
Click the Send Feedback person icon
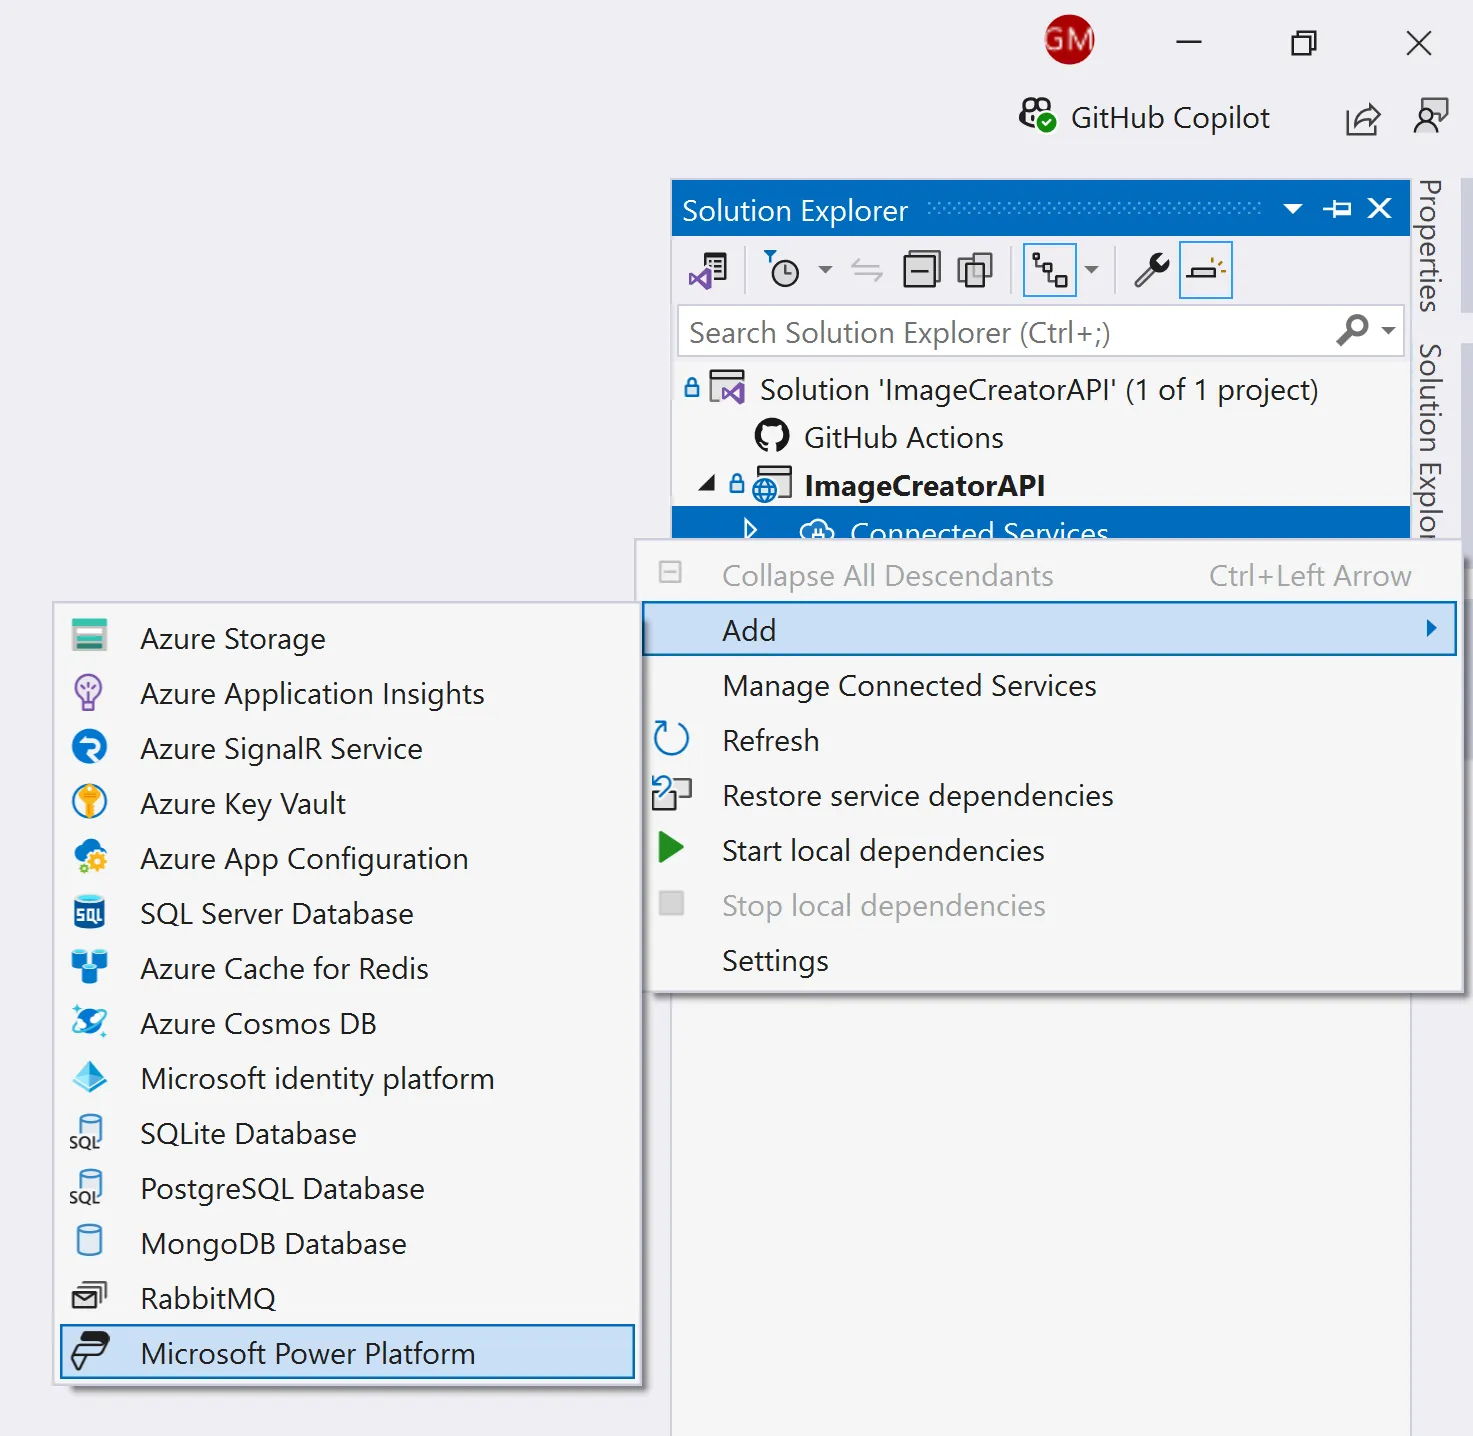coord(1430,116)
